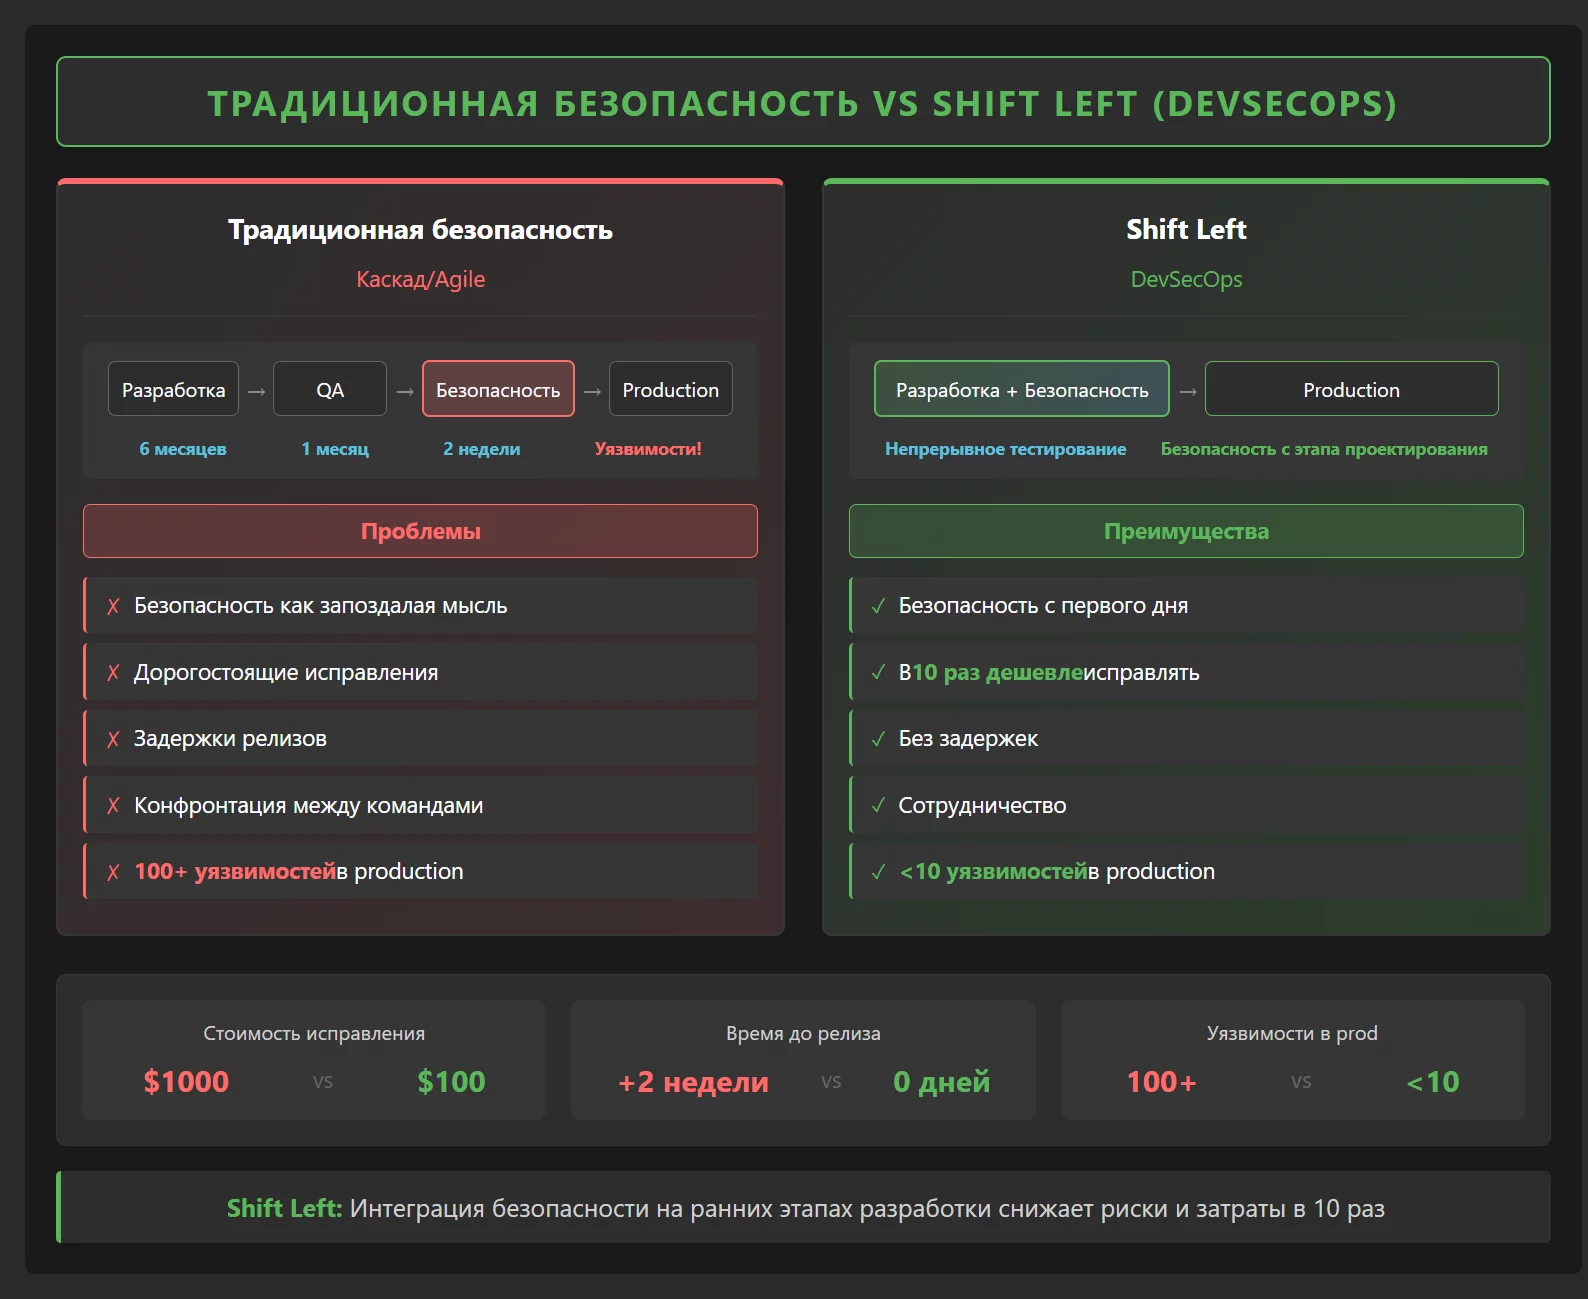
Task: Click the "Уязвимости!" red warning label
Action: tap(648, 449)
